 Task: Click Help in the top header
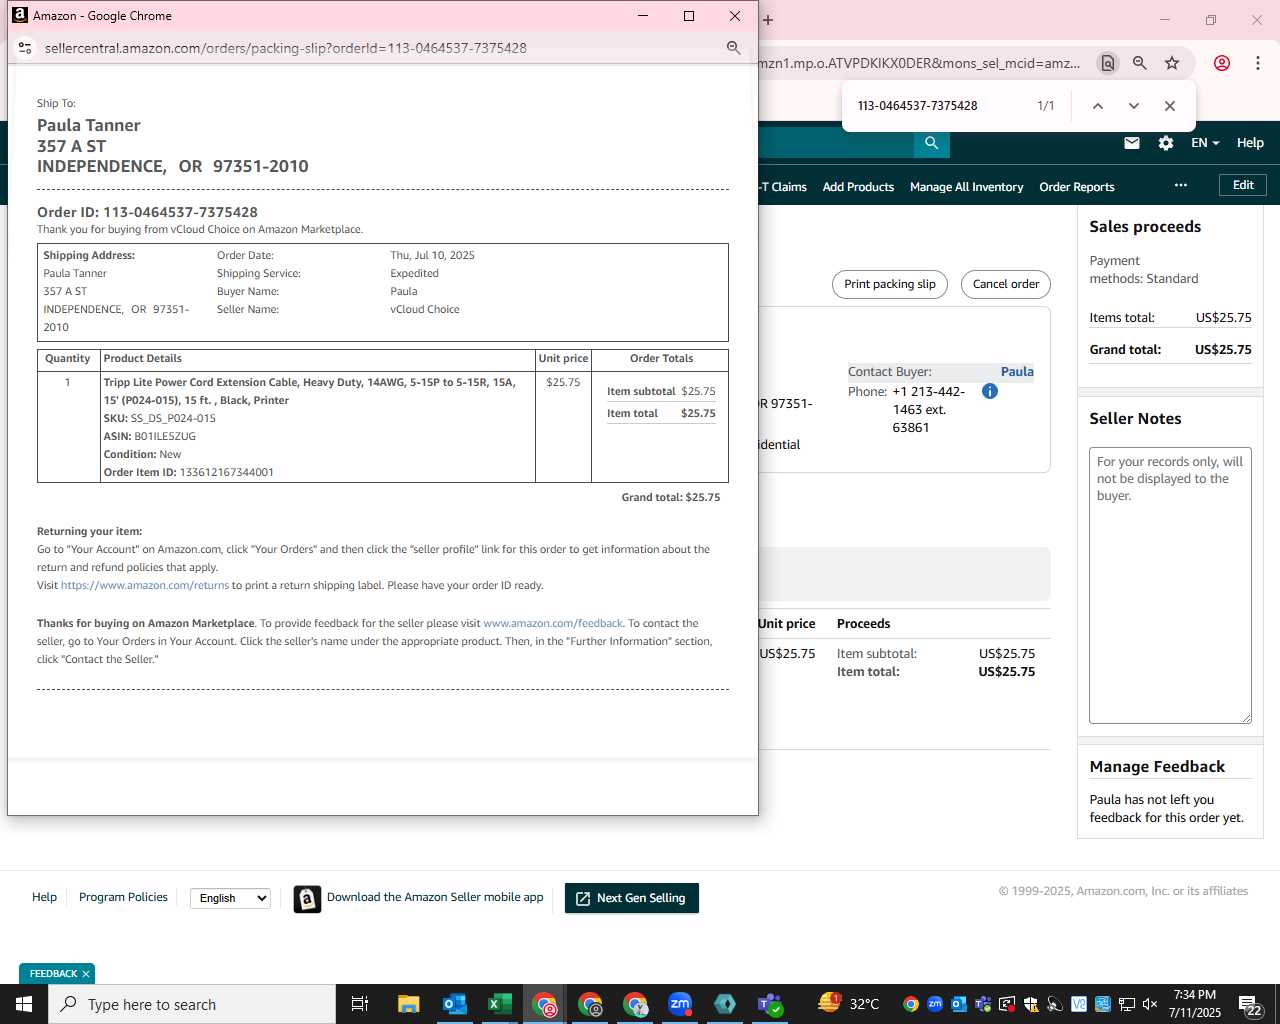click(x=1250, y=143)
